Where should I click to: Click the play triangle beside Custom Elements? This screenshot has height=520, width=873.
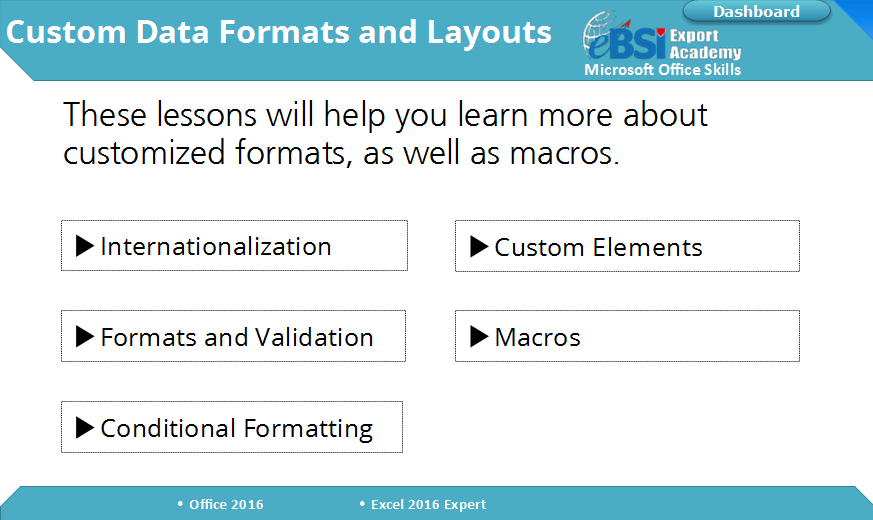(479, 247)
